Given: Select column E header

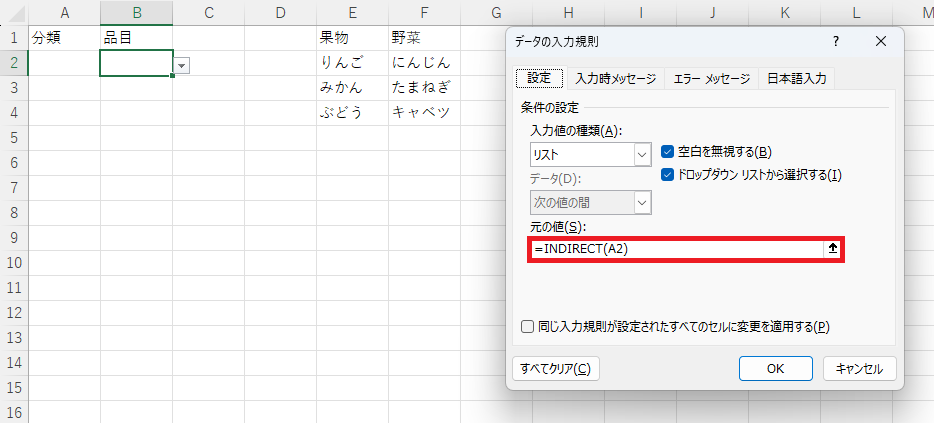Looking at the screenshot, I should 353,13.
